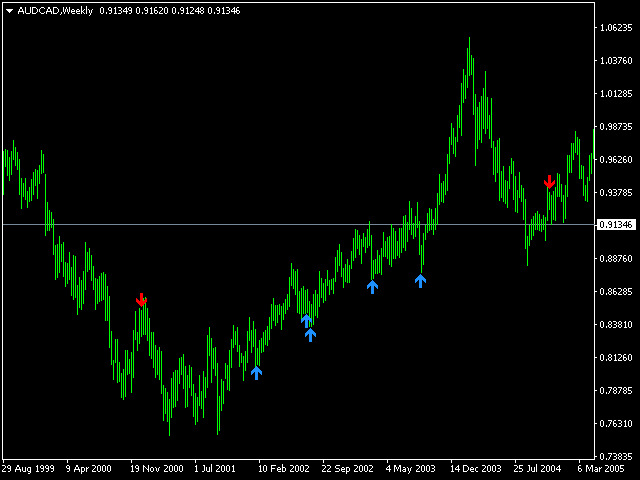Image resolution: width=640 pixels, height=480 pixels.
Task: Click the red down arrow near 19 Nov 2000
Action: pyautogui.click(x=141, y=300)
